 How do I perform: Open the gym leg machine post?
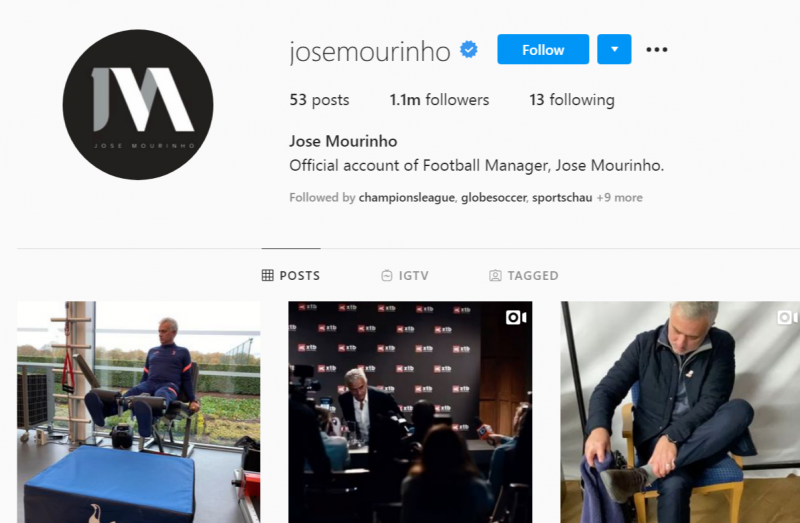pyautogui.click(x=138, y=412)
